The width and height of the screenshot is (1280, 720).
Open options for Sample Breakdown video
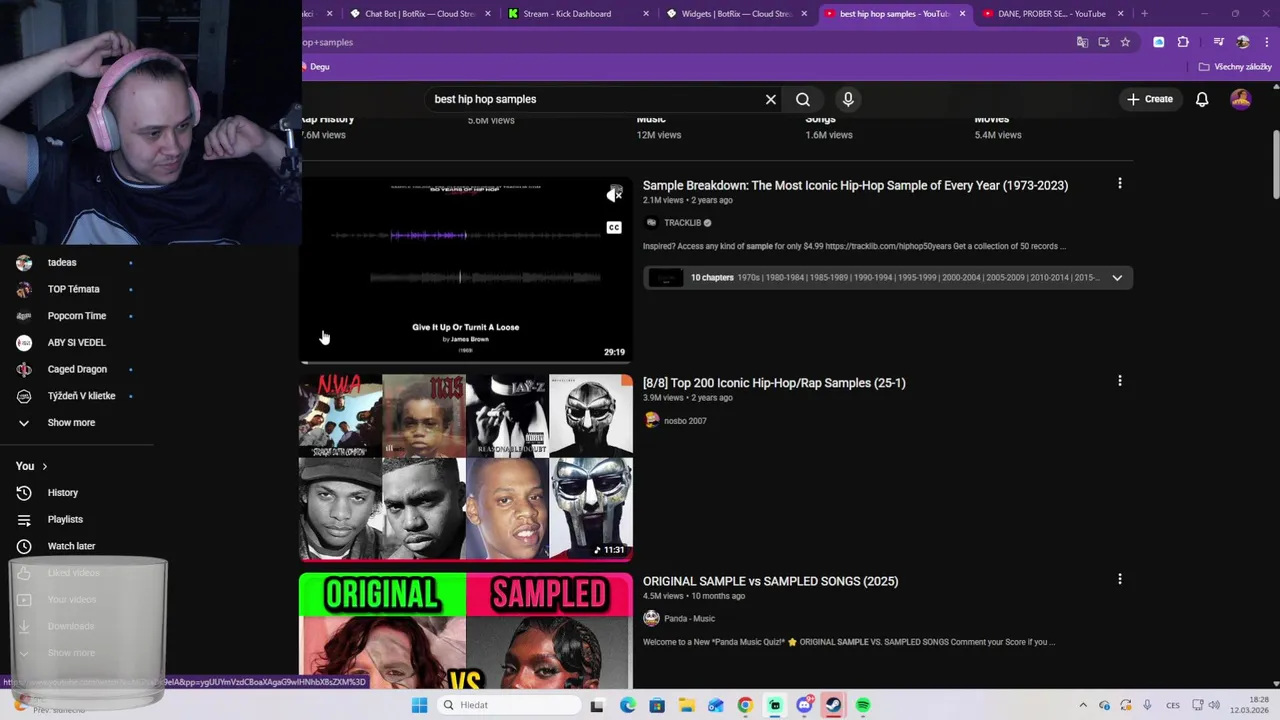1119,183
